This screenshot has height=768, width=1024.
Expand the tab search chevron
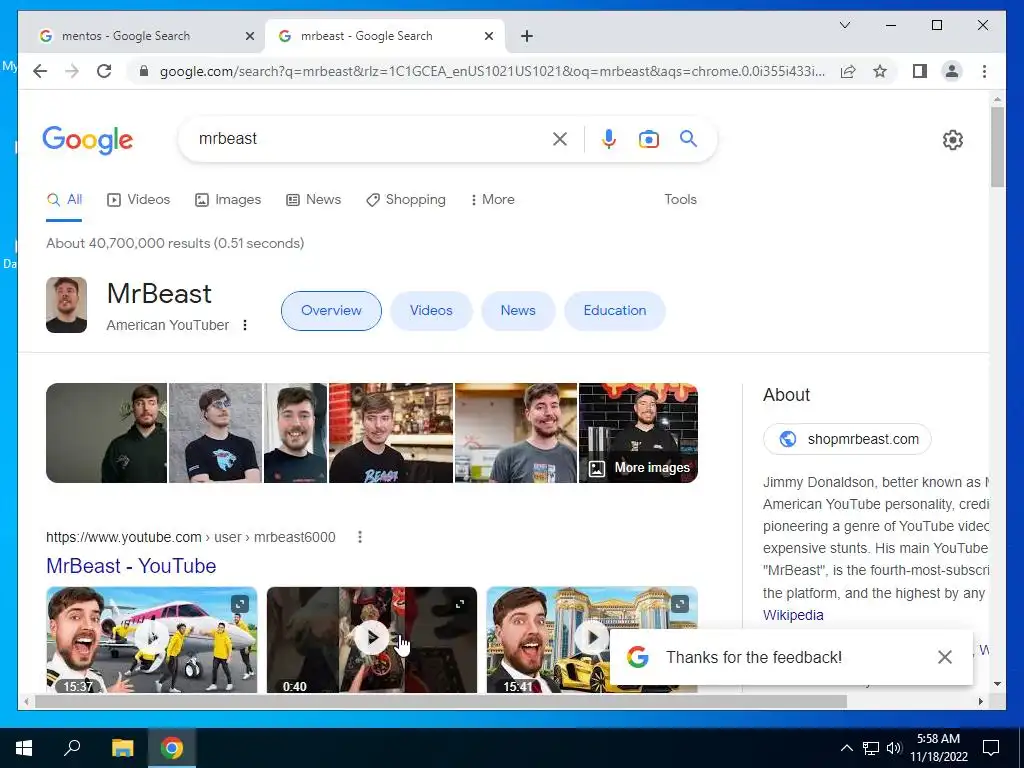pos(844,25)
